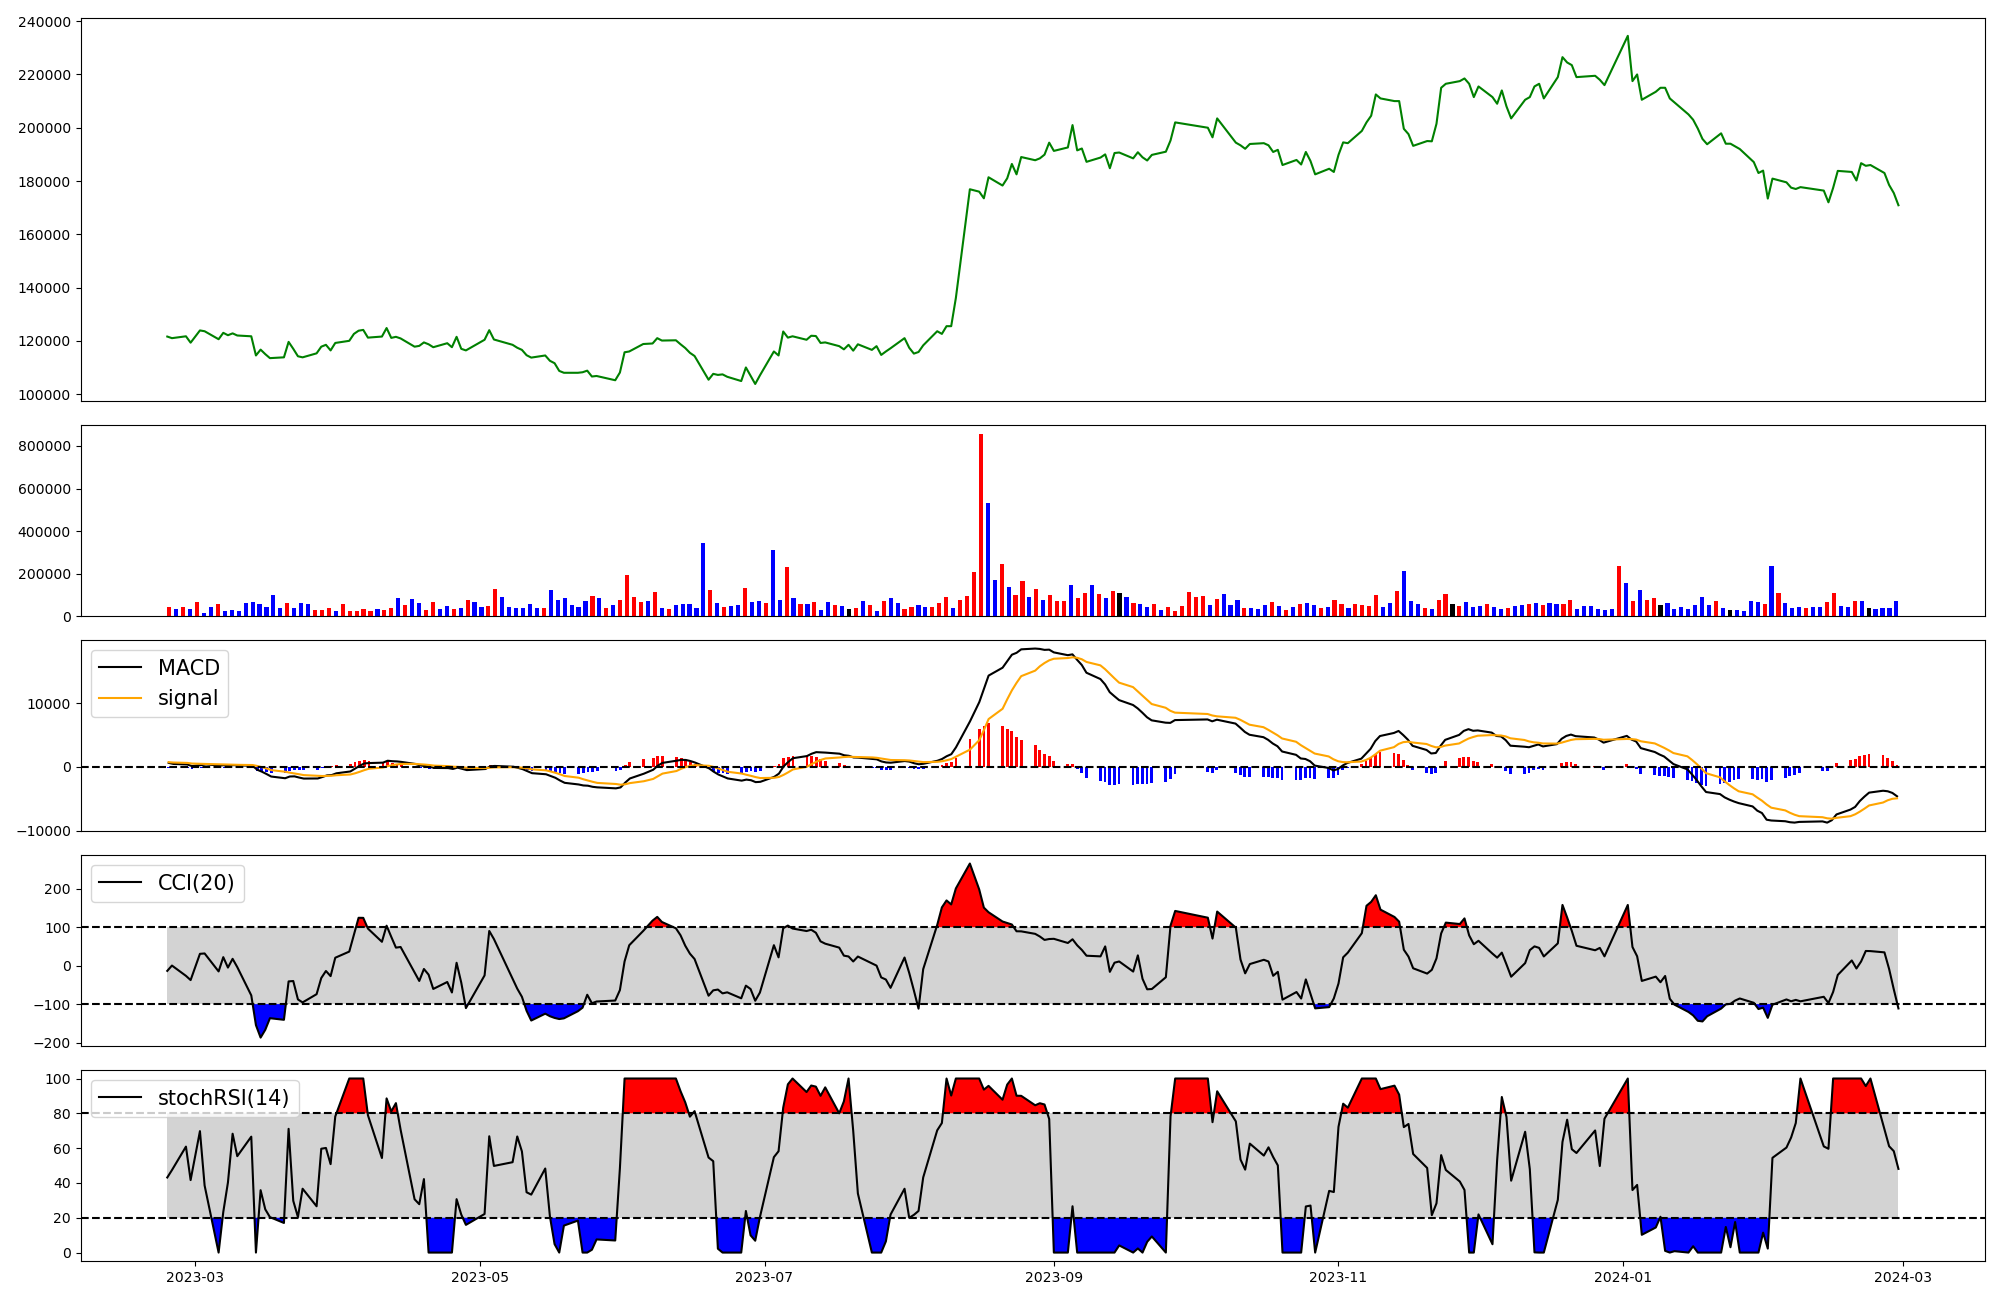Click the MACD legend label

point(188,667)
